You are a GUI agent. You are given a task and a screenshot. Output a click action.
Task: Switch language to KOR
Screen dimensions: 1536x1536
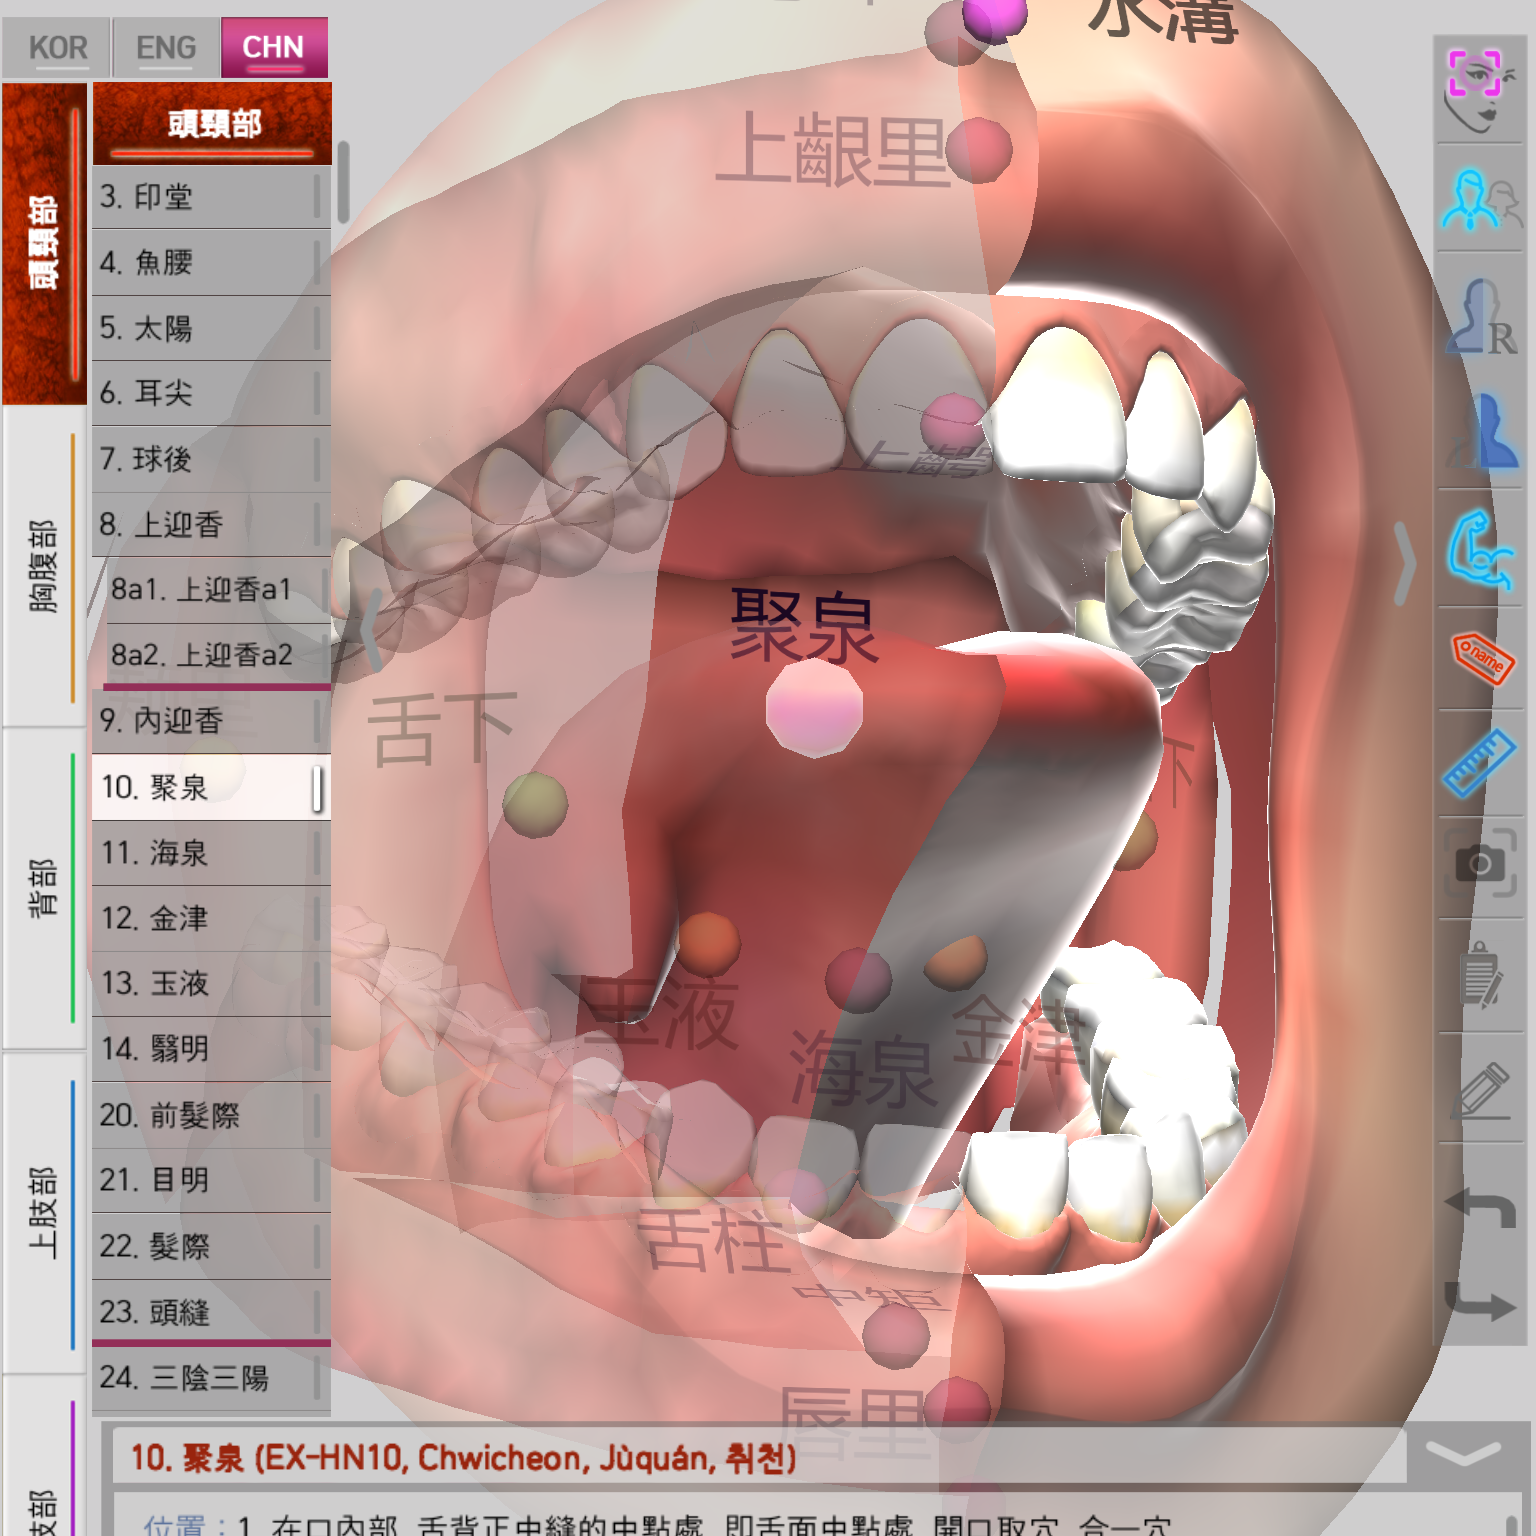(57, 47)
